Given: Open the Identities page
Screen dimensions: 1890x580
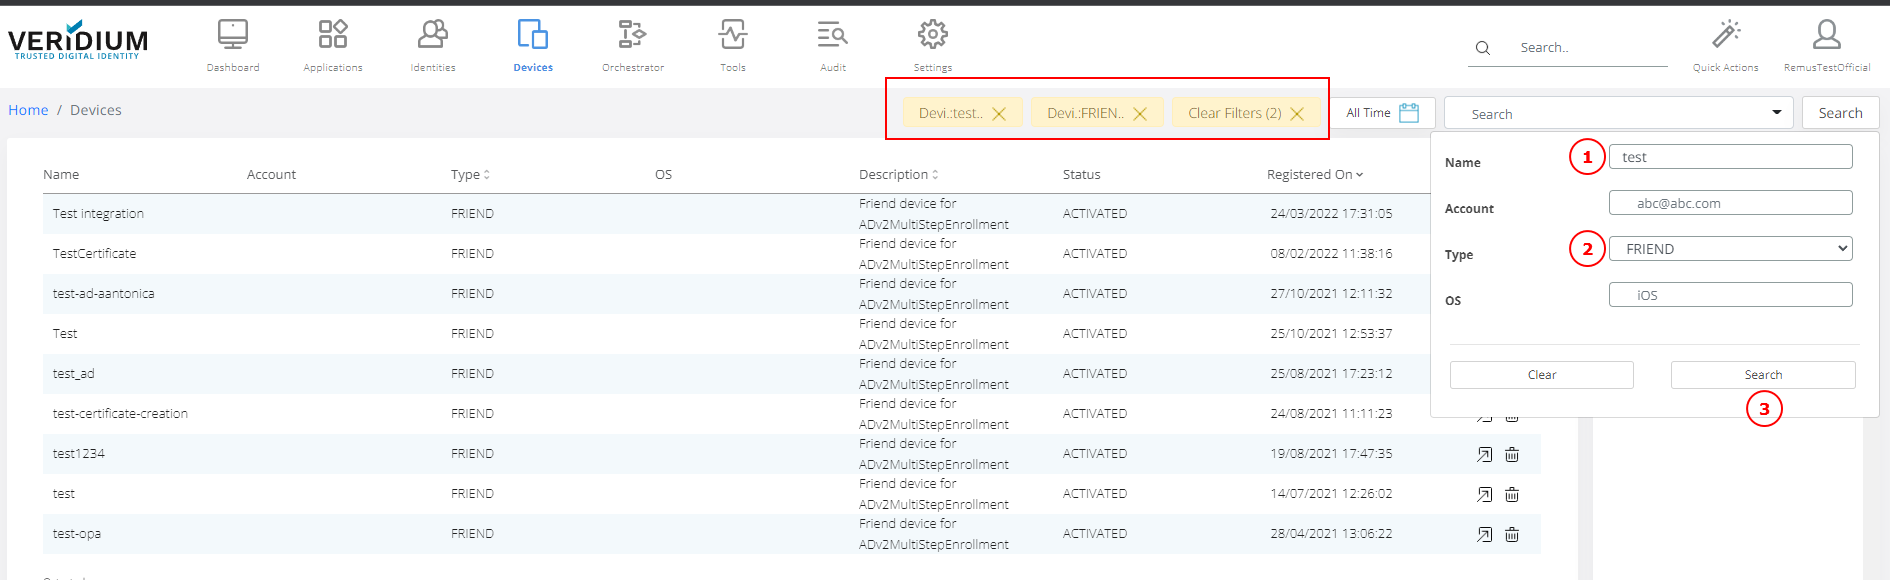Looking at the screenshot, I should coord(432,45).
